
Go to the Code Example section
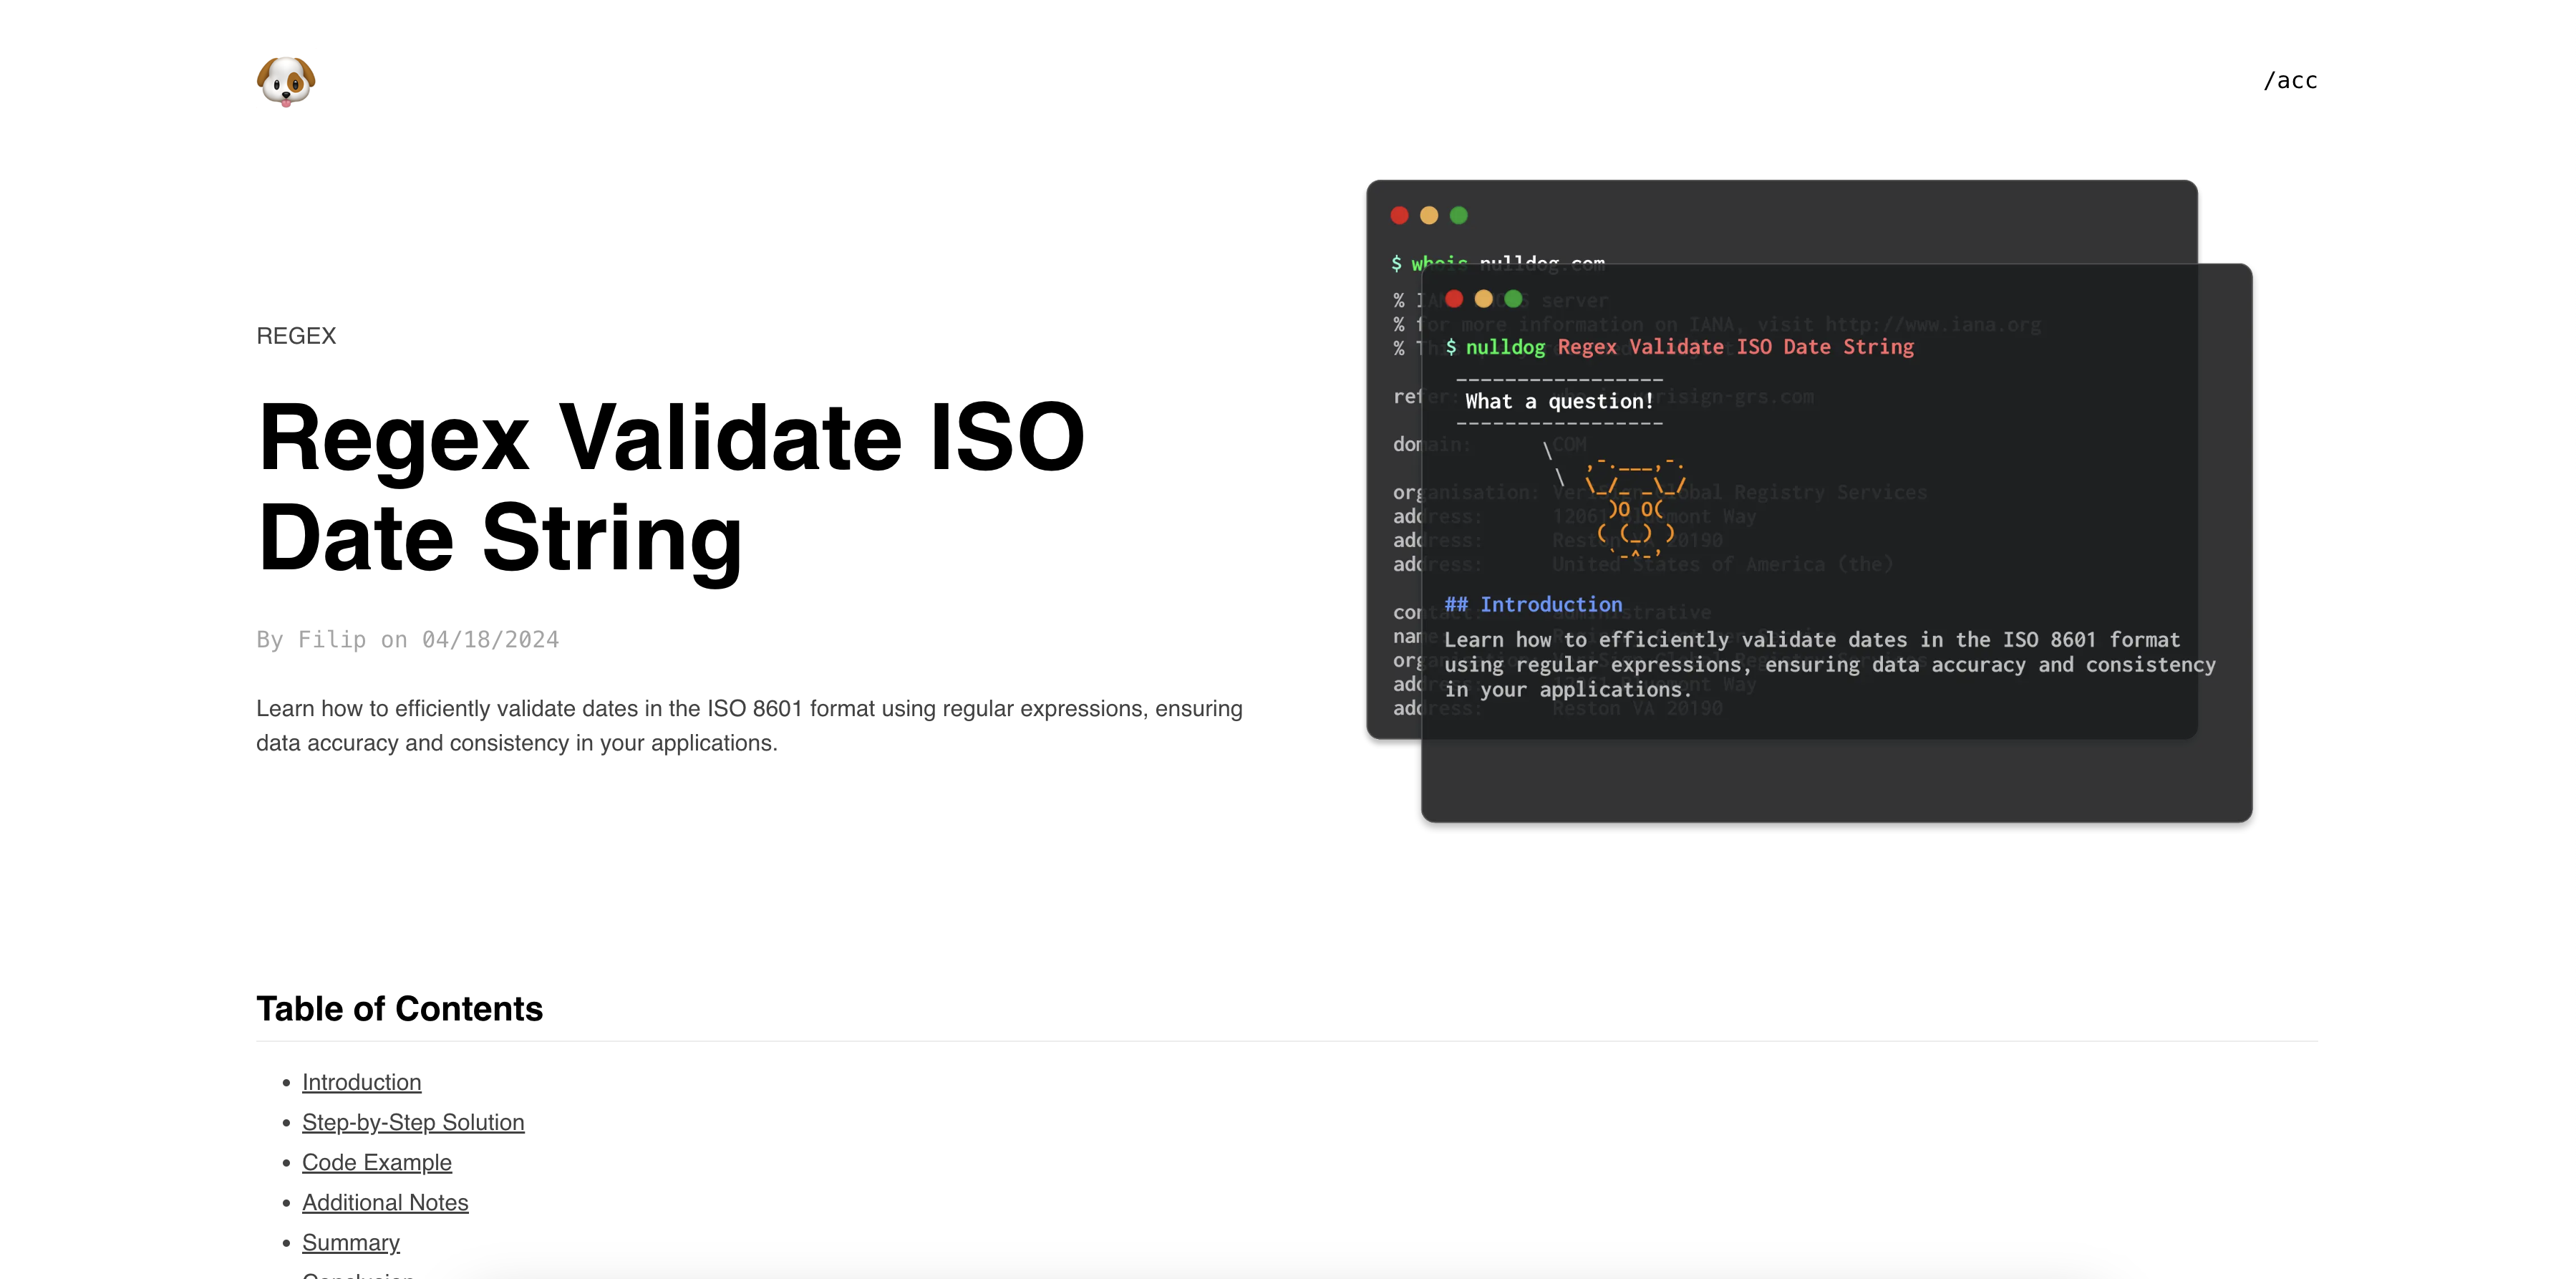(377, 1162)
